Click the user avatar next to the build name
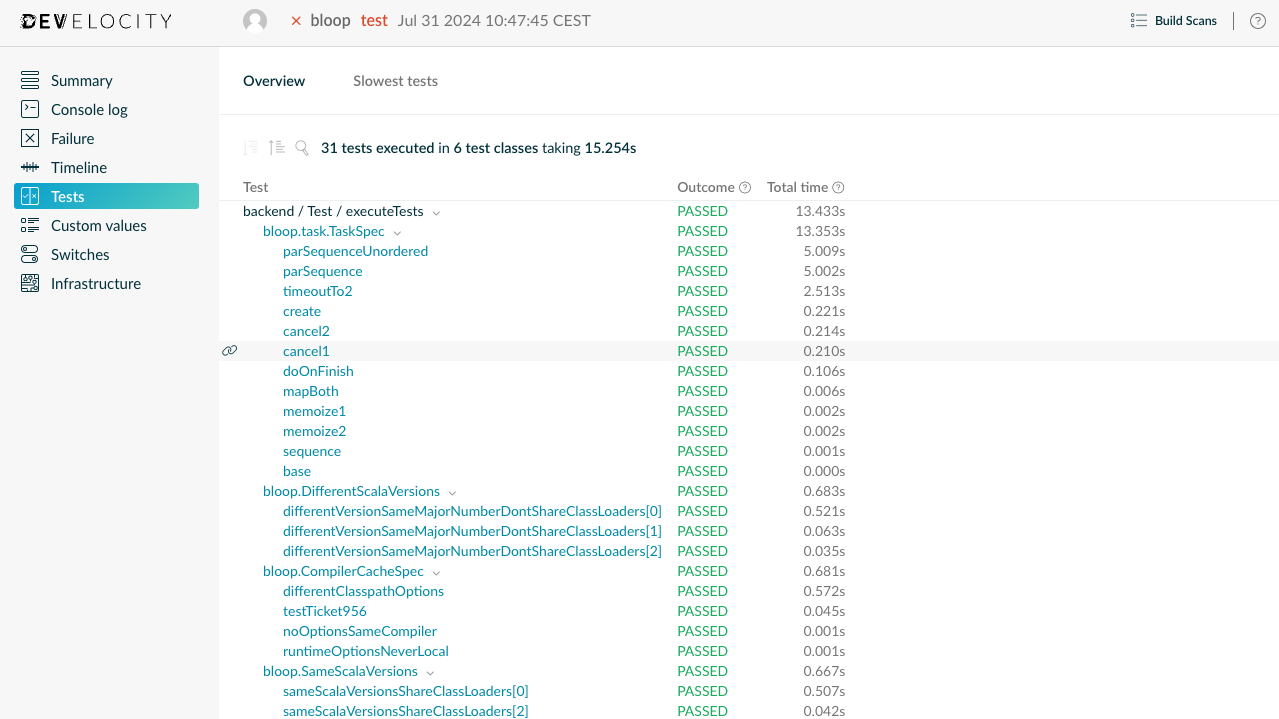Image resolution: width=1279 pixels, height=719 pixels. pos(255,20)
